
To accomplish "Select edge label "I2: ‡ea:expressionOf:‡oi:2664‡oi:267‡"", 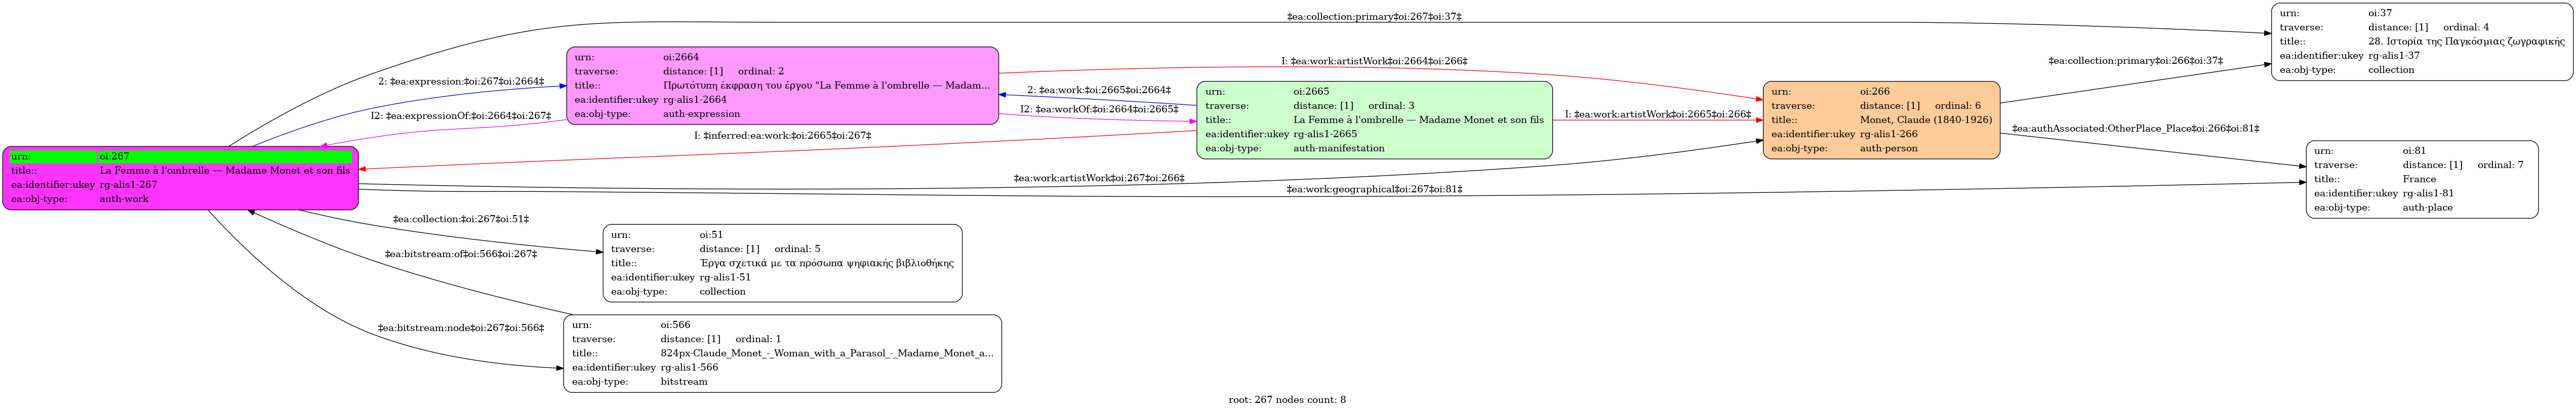I will [x=460, y=116].
